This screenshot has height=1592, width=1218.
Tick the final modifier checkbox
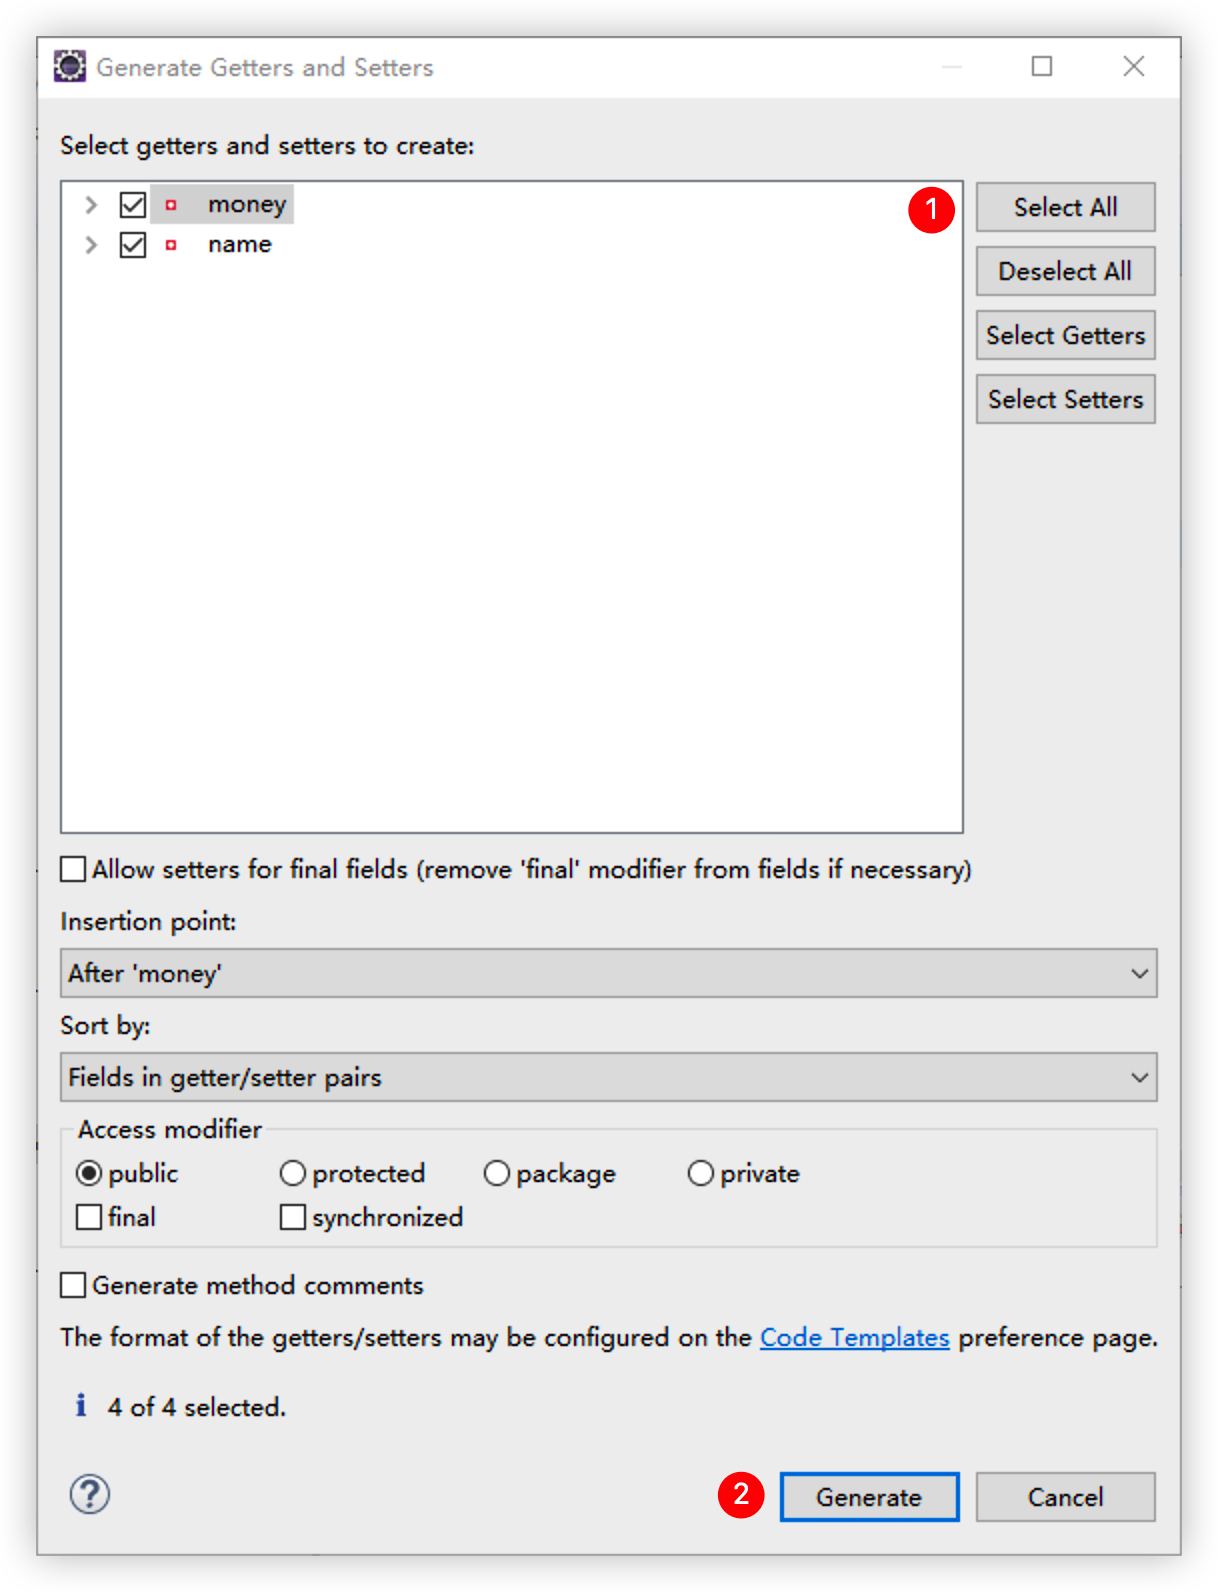(x=89, y=1217)
